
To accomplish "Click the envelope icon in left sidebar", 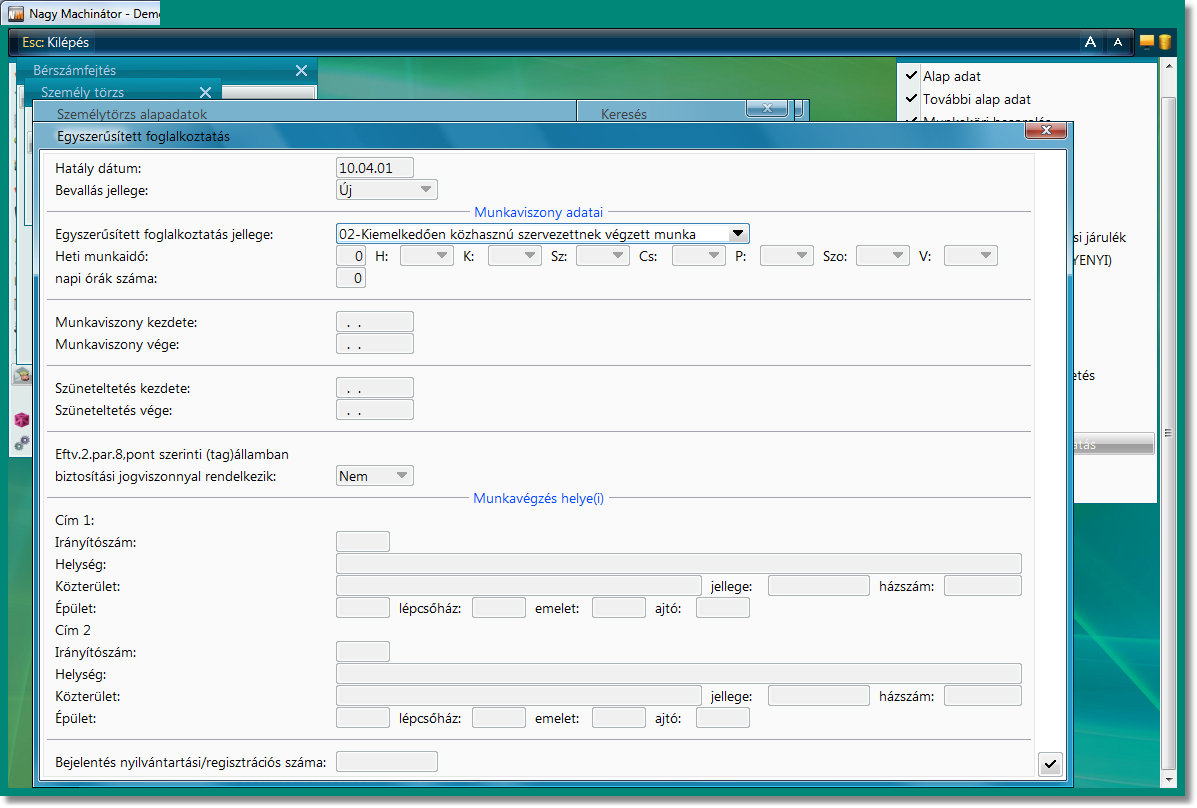I will (x=21, y=375).
